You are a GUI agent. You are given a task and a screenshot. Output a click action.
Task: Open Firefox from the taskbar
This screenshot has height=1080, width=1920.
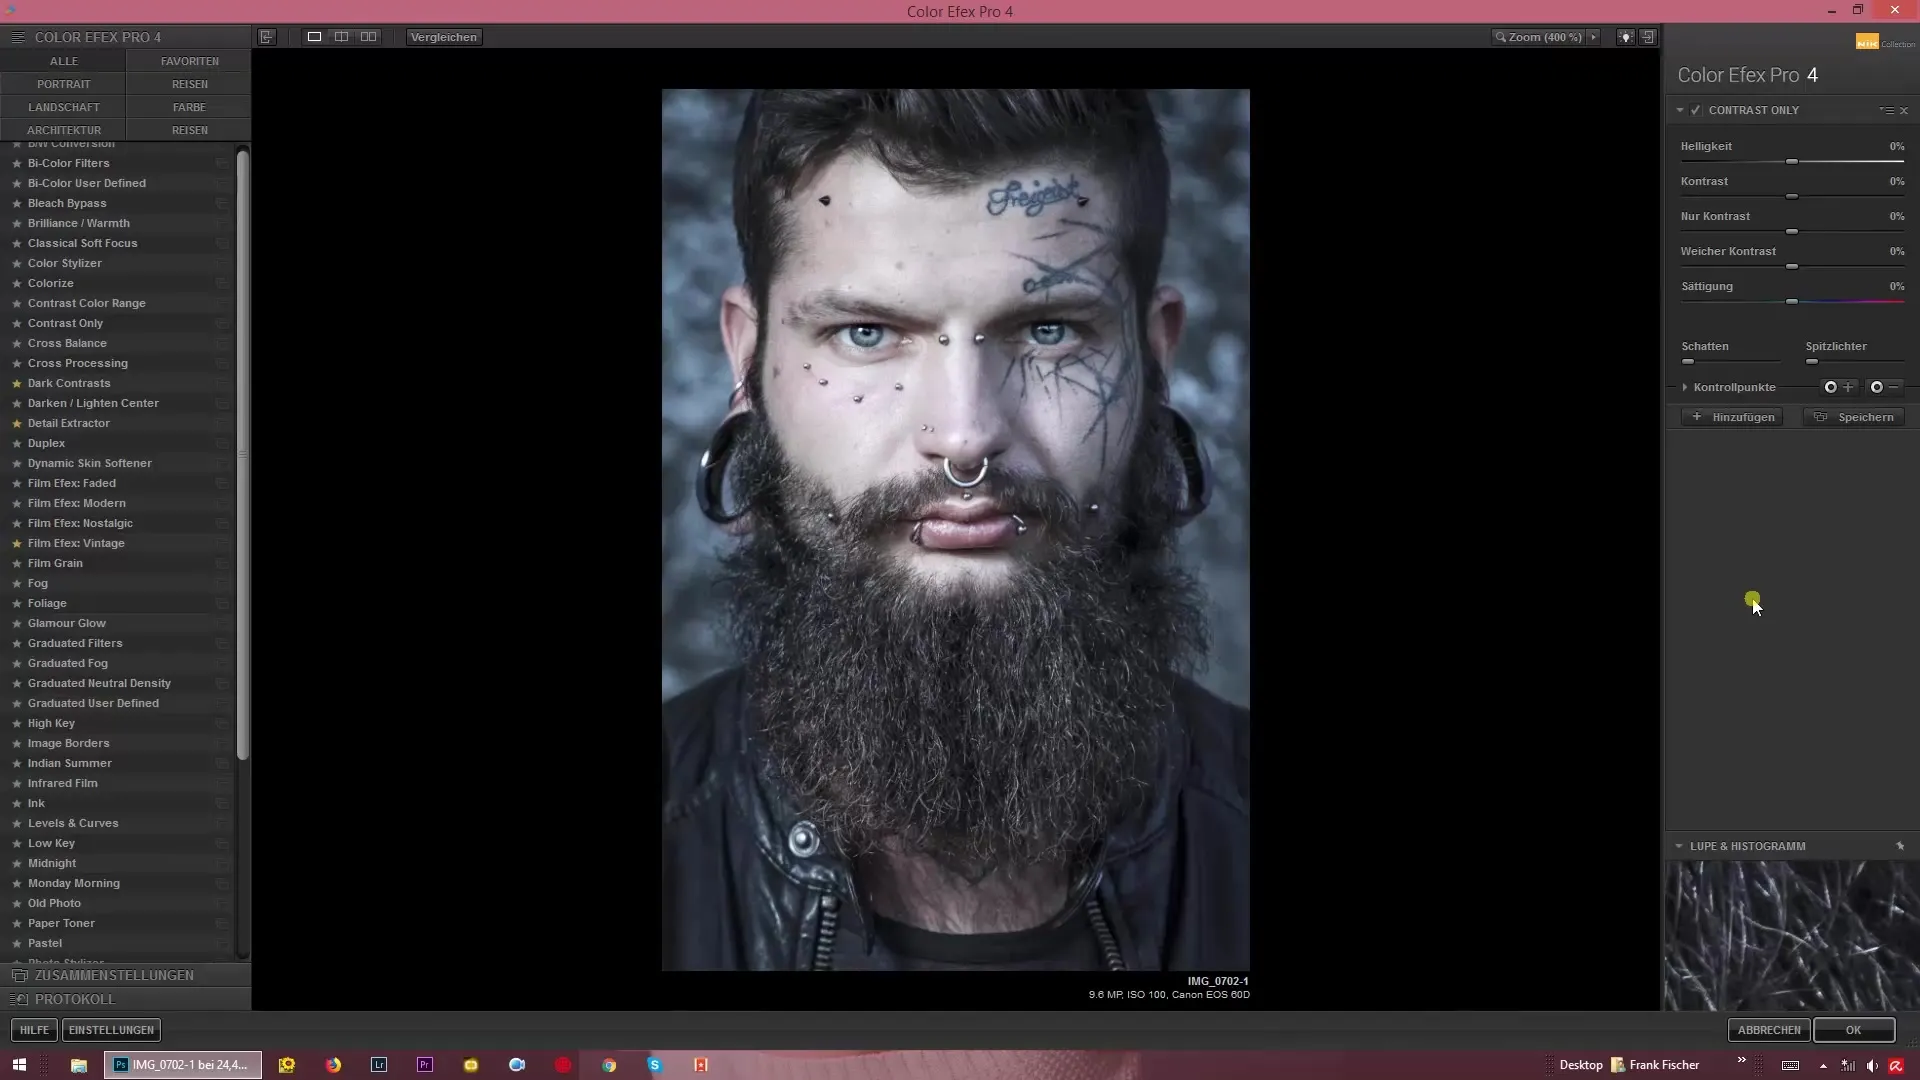point(333,1065)
